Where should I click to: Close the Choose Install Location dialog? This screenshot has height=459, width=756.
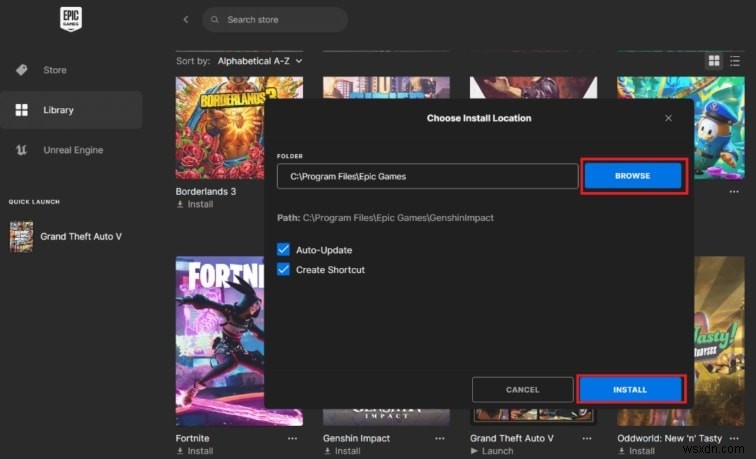(x=668, y=118)
